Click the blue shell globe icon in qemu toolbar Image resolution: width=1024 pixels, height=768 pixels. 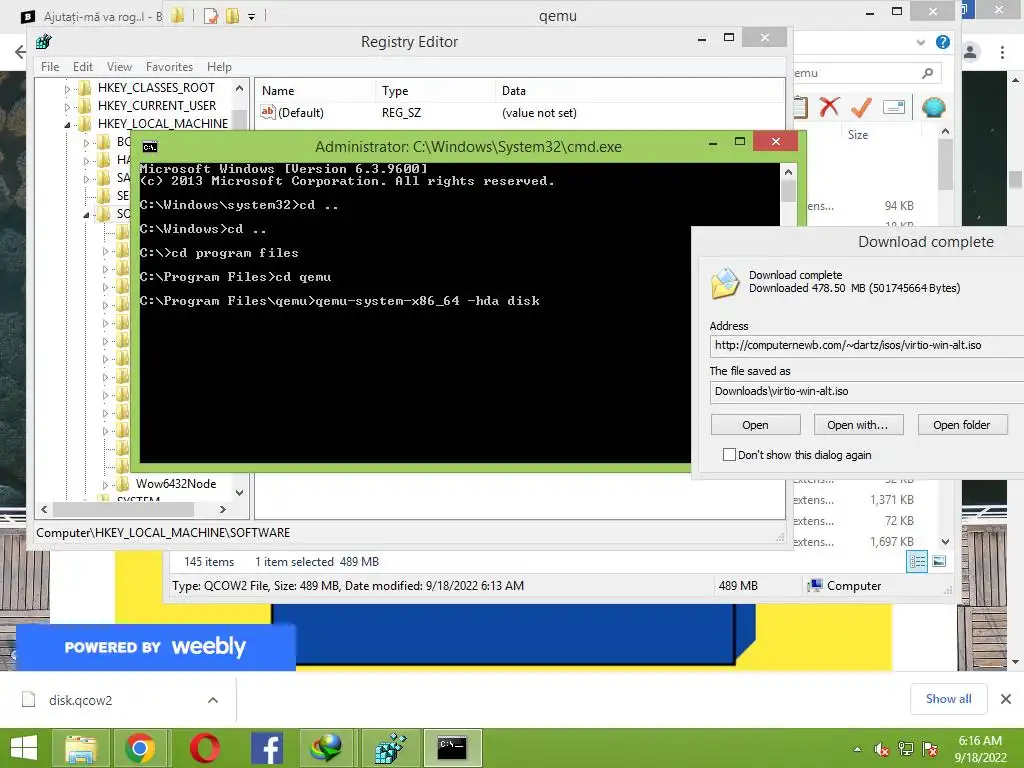[933, 107]
